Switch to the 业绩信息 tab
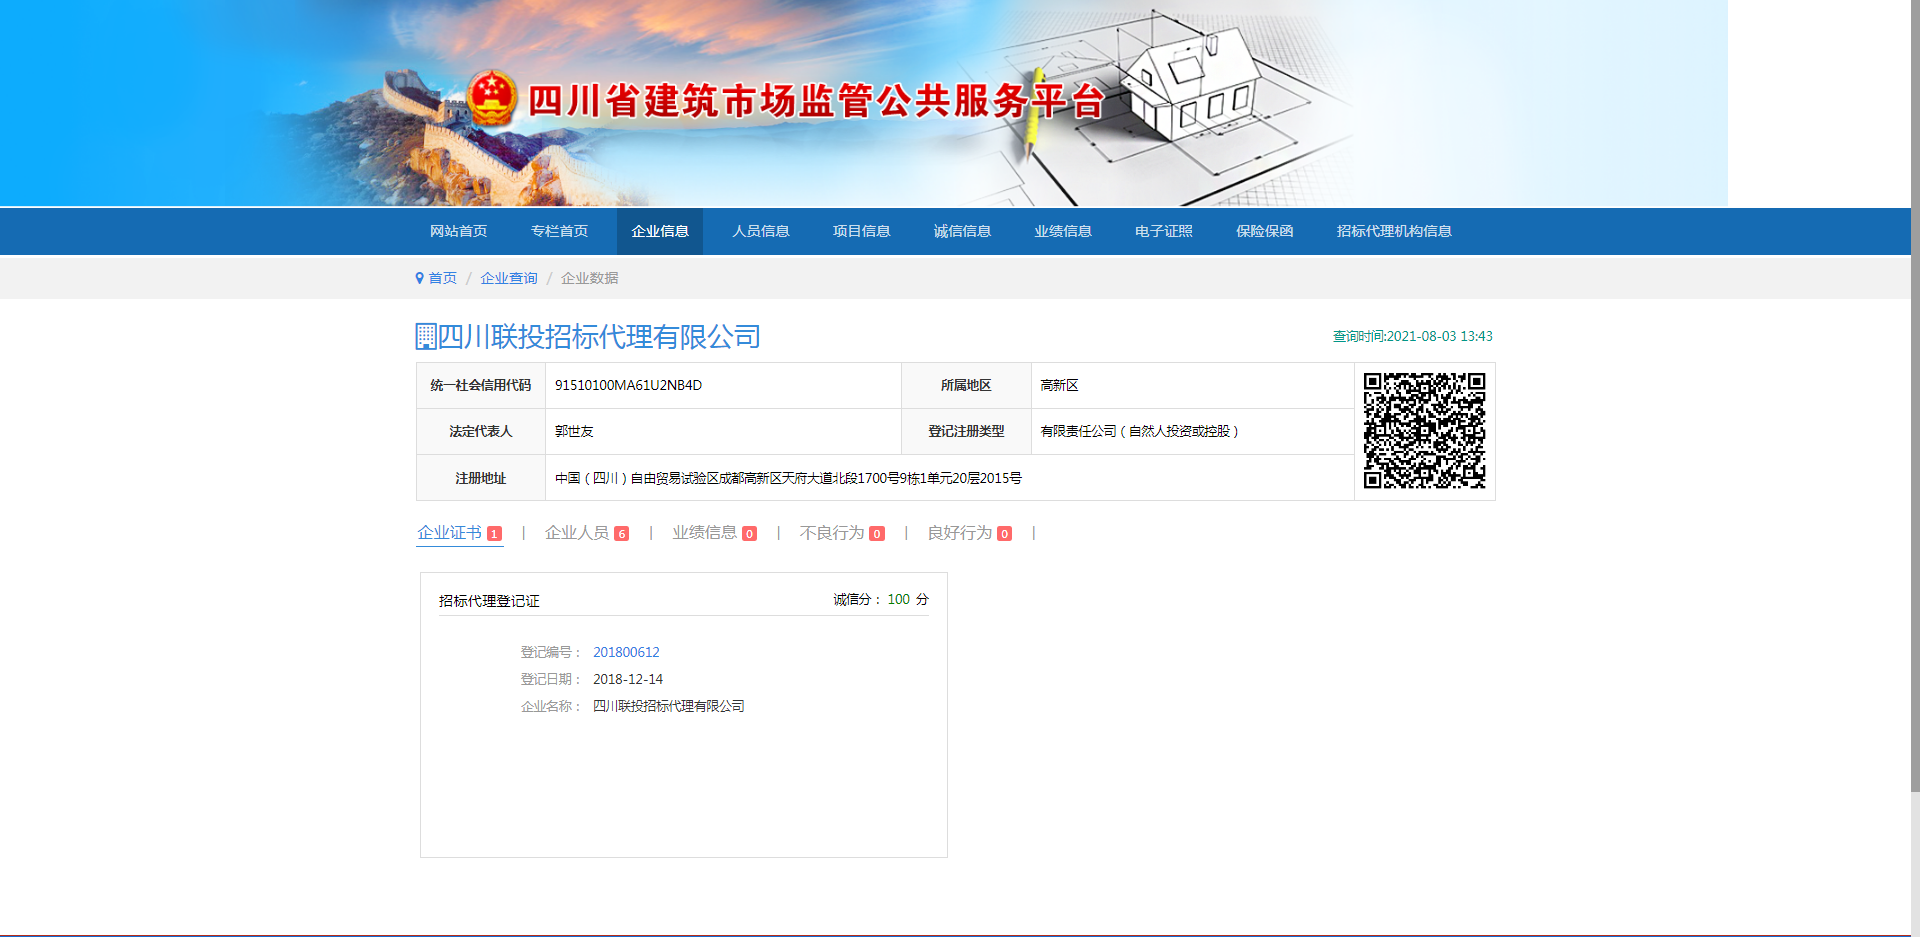 tap(704, 533)
